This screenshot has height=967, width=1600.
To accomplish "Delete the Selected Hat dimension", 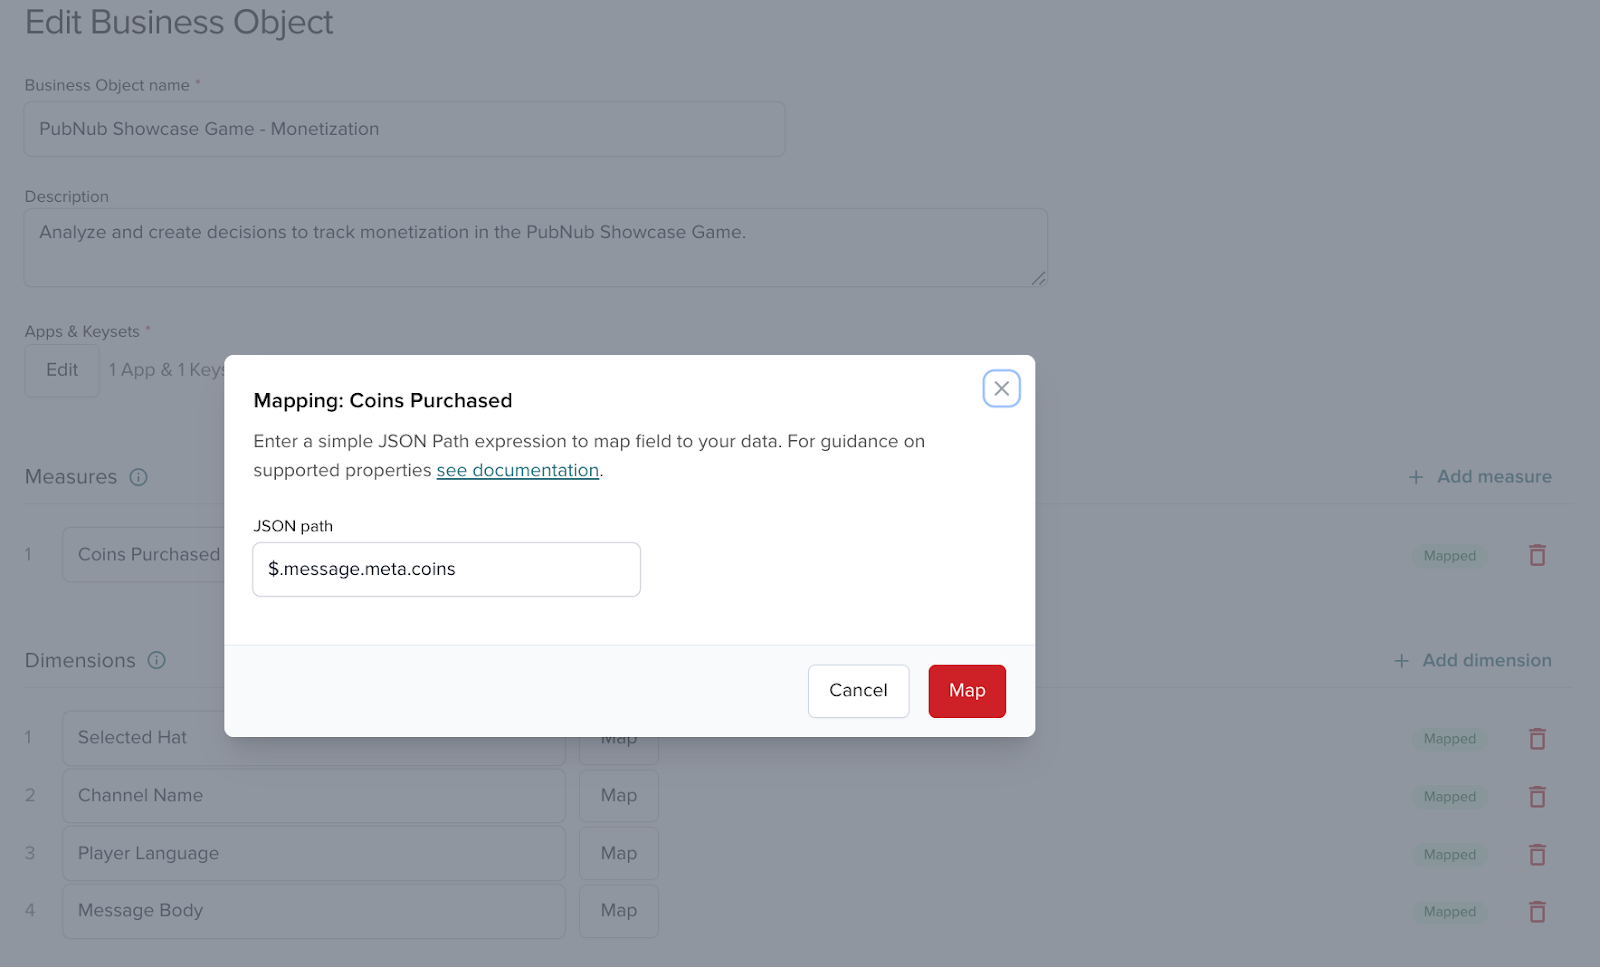I will [1537, 739].
